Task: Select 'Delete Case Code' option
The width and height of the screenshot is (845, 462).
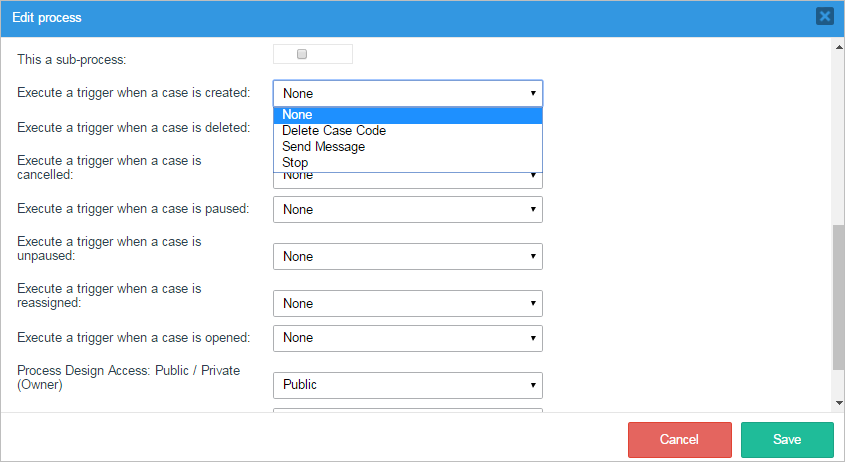Action: click(407, 131)
